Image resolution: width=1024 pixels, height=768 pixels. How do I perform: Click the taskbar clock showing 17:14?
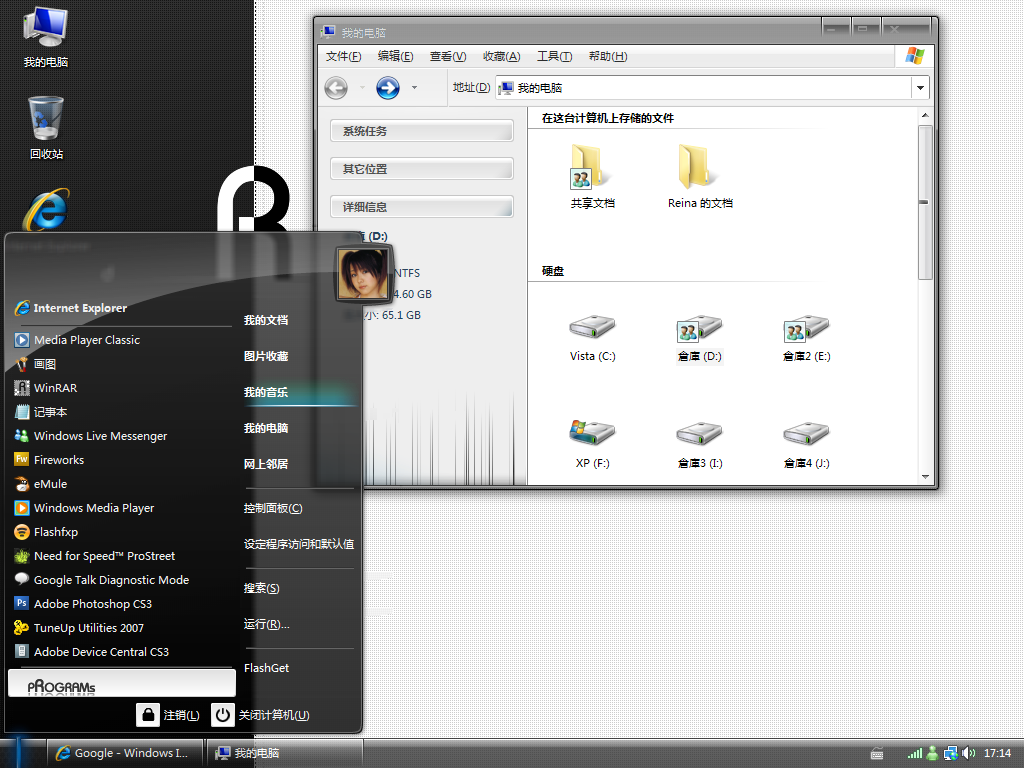pyautogui.click(x=997, y=753)
